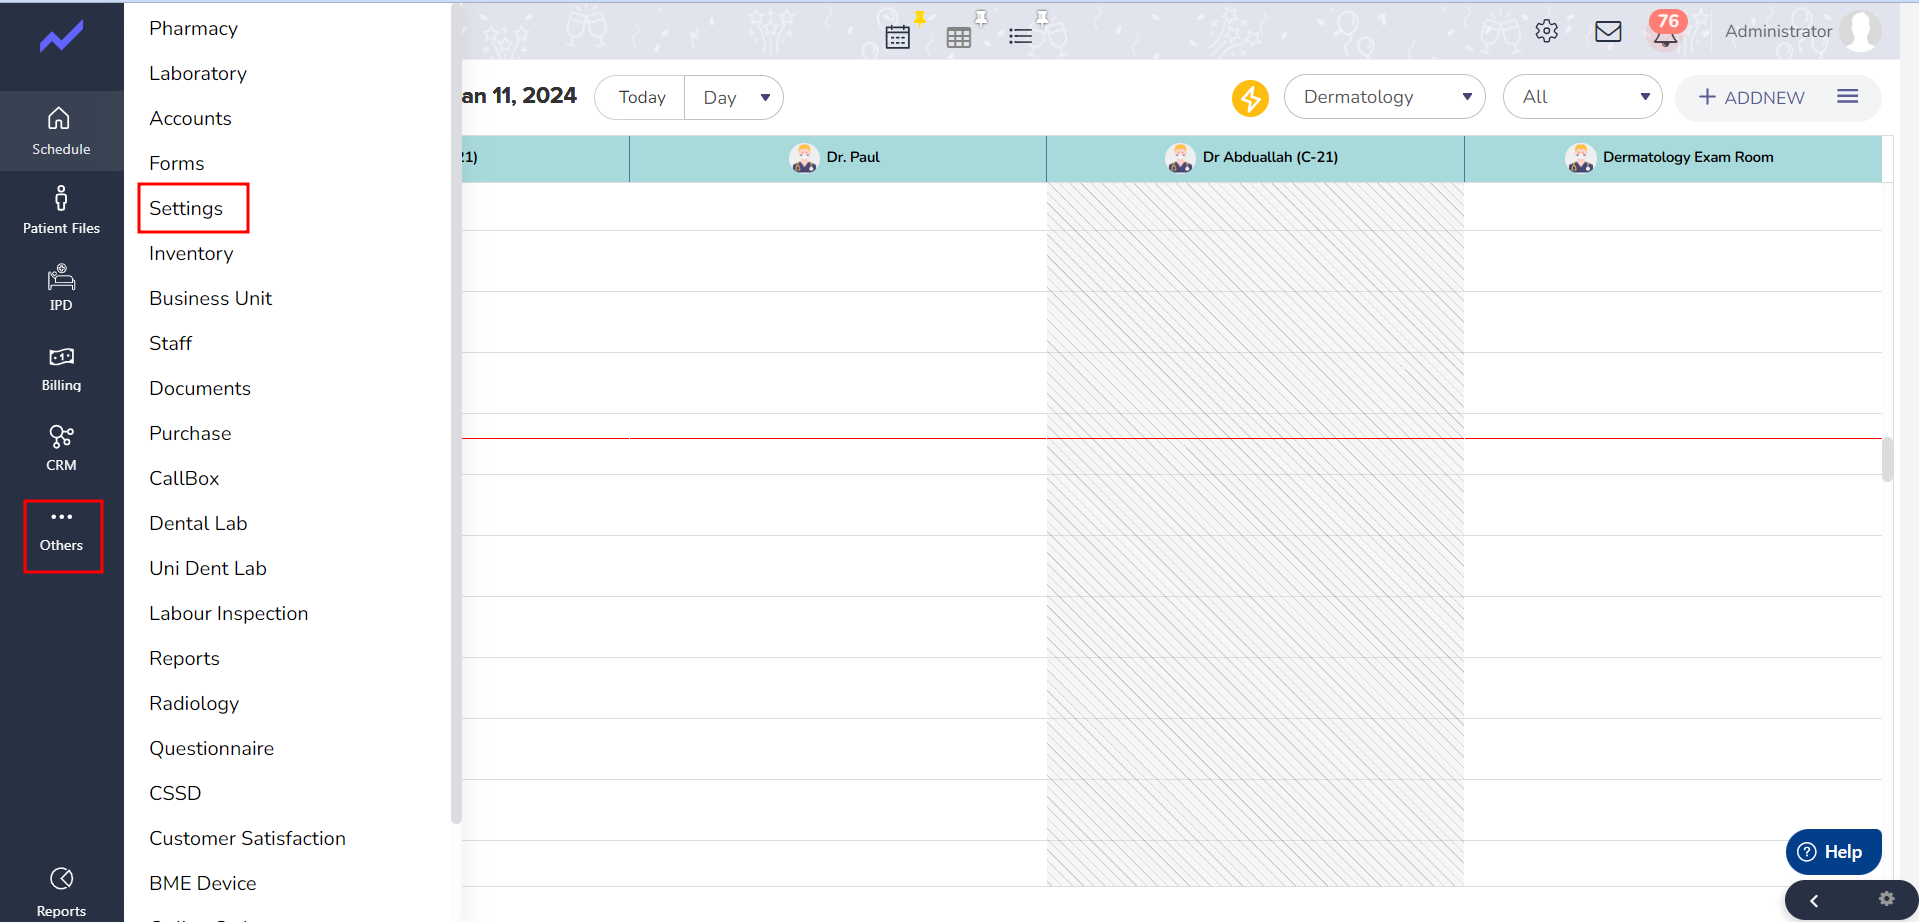Click the Today button

(x=641, y=98)
